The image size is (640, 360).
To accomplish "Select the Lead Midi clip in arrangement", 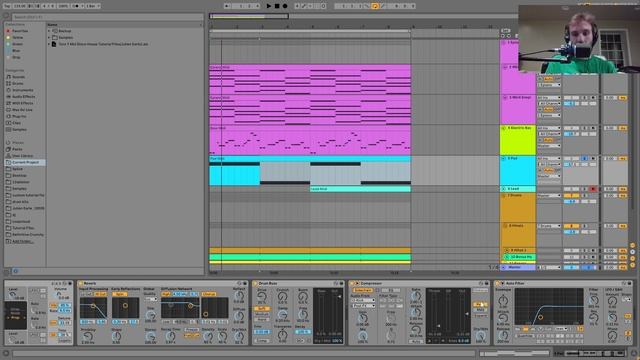I will (x=360, y=189).
